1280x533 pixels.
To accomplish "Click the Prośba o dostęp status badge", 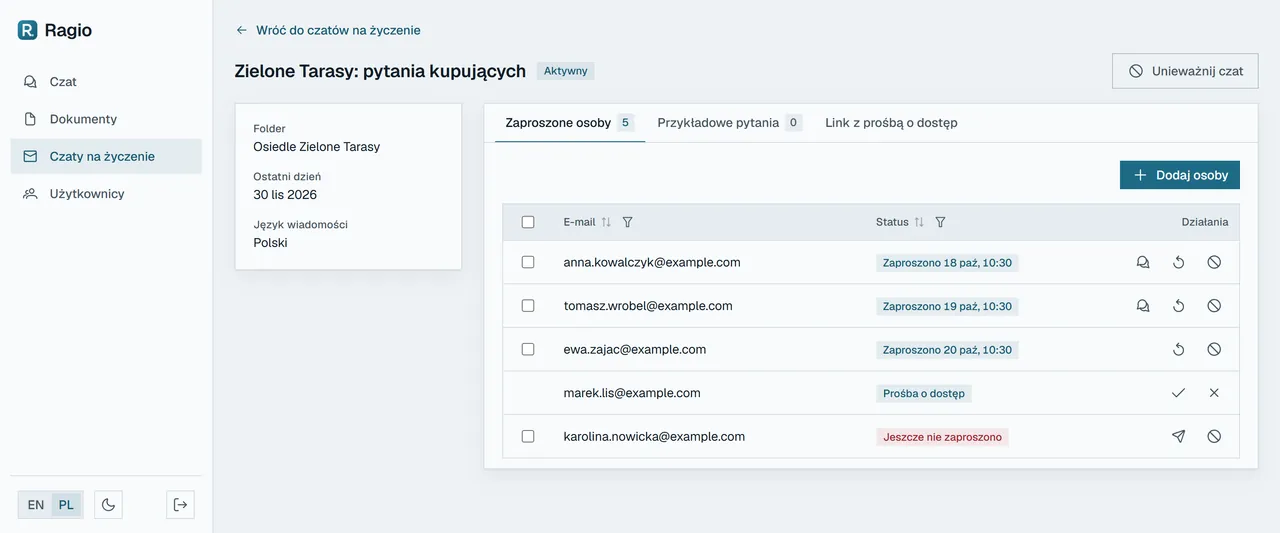I will click(924, 393).
